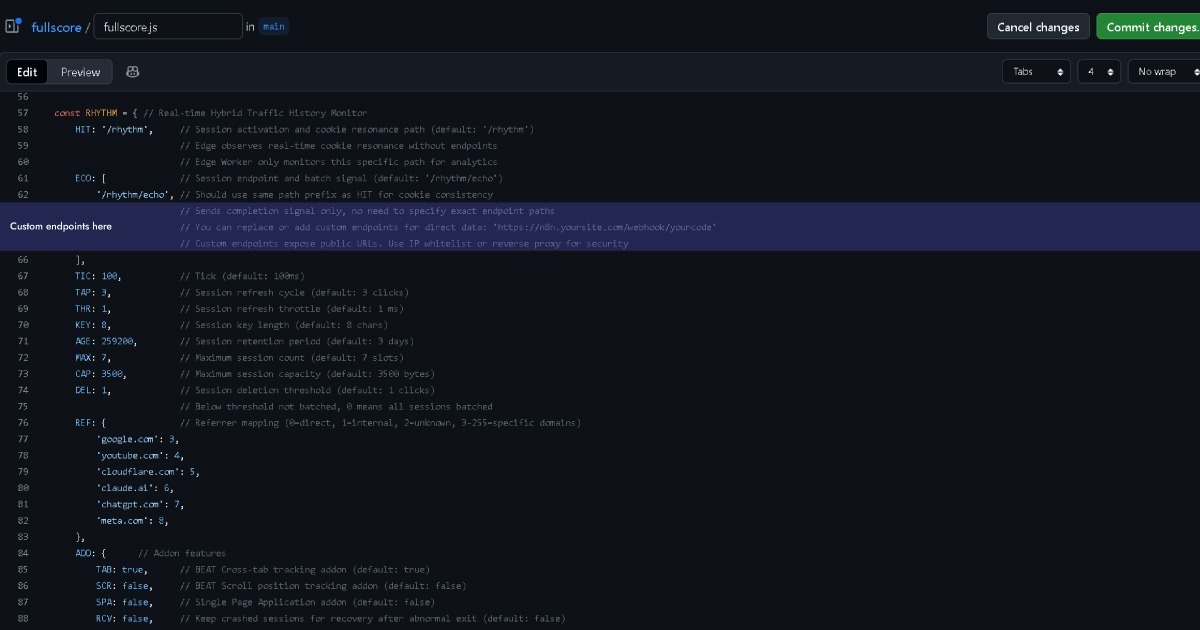The height and width of the screenshot is (630, 1200).
Task: Click the Copilot icon beside Preview
Action: click(x=133, y=72)
